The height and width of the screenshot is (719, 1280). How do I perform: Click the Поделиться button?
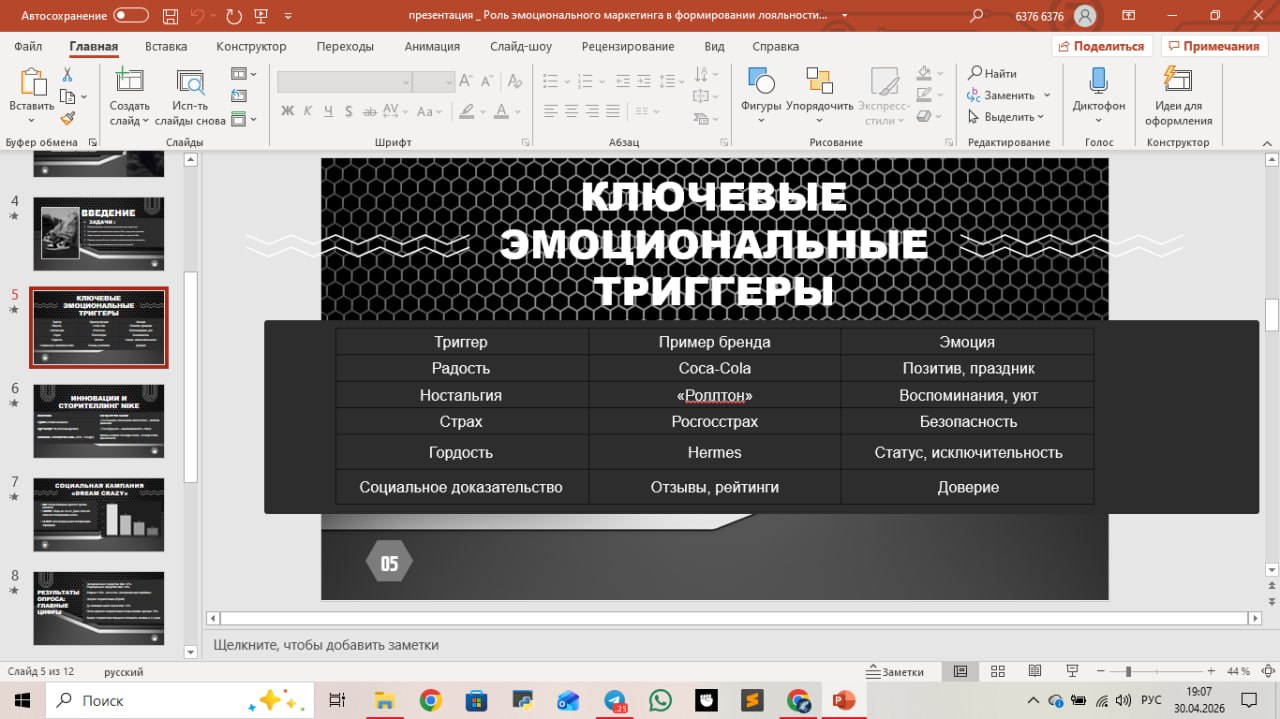[1102, 46]
